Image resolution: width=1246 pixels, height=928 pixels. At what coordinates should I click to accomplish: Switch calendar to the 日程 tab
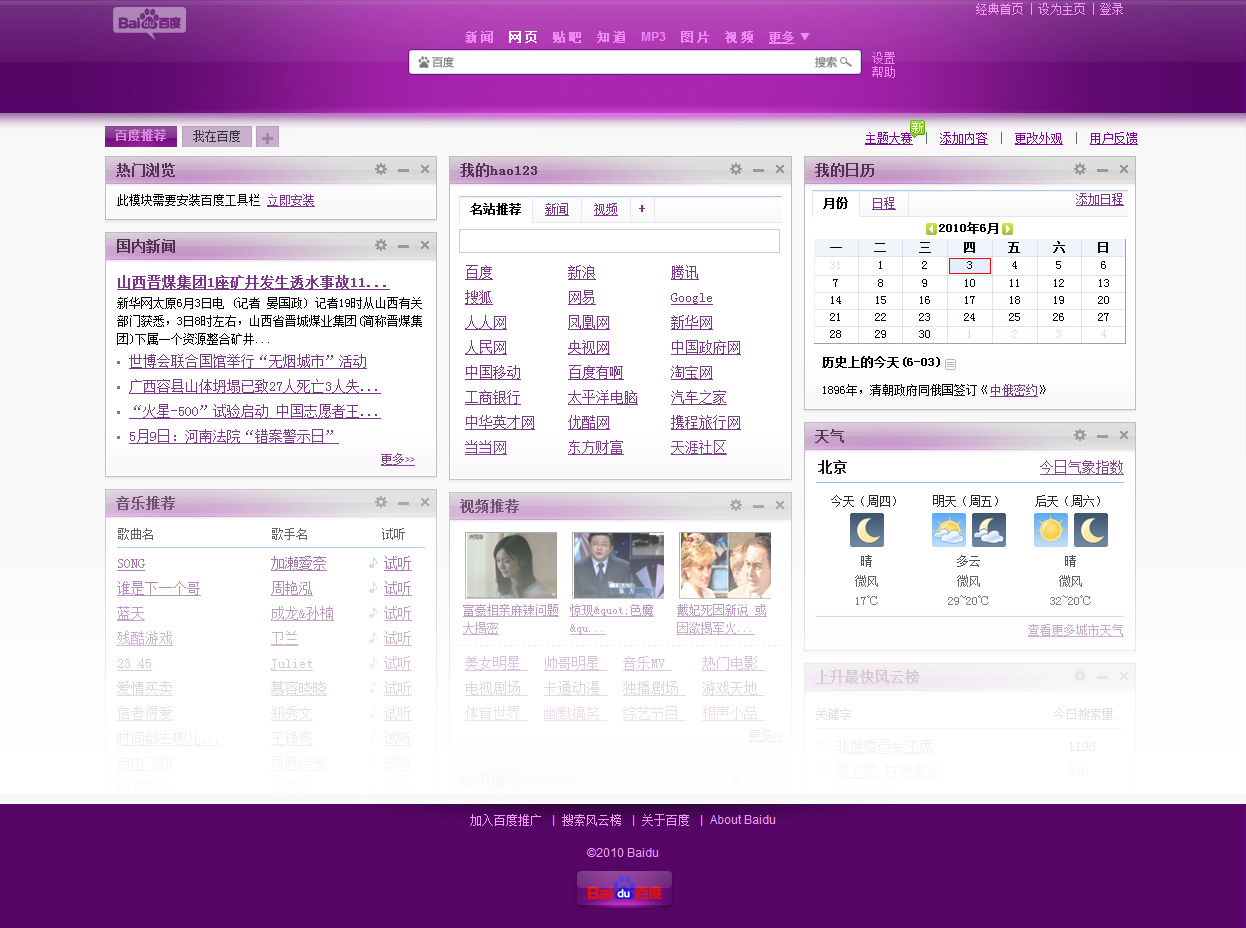pyautogui.click(x=883, y=203)
